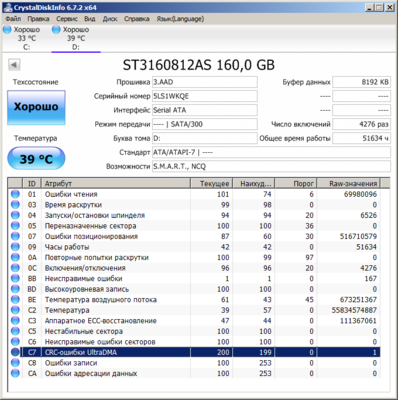Click status orb for attribute C8

(15, 363)
